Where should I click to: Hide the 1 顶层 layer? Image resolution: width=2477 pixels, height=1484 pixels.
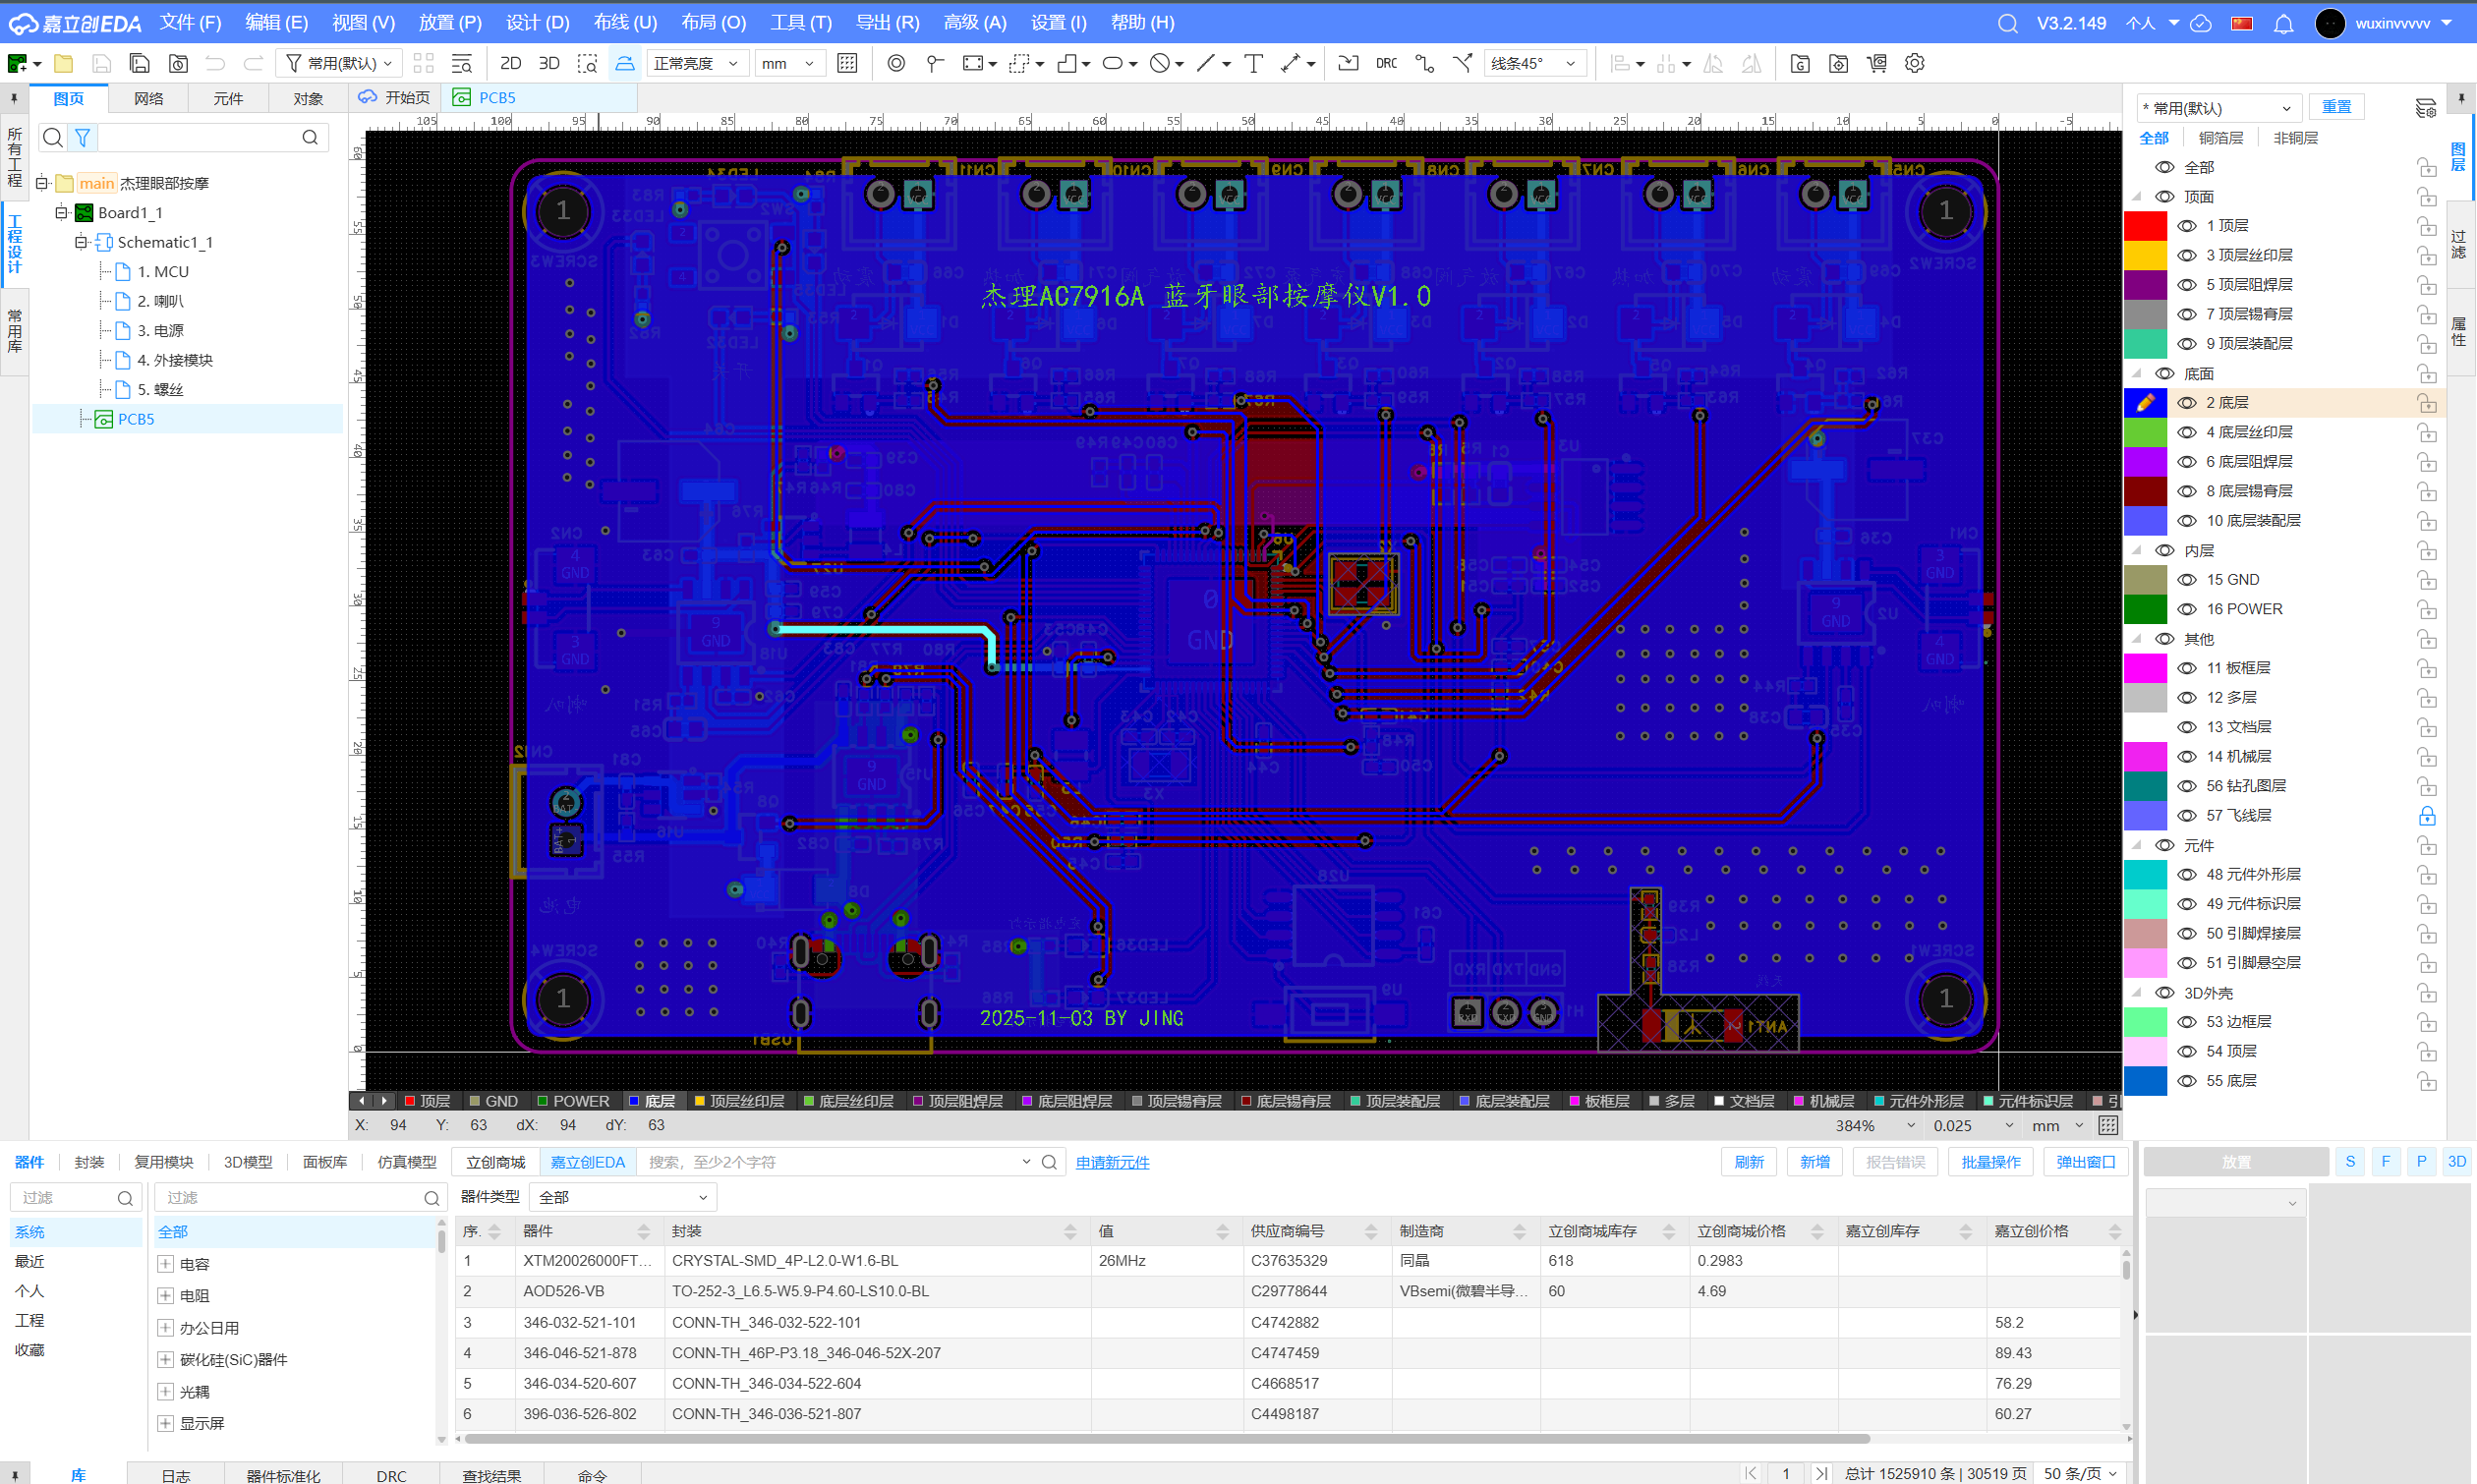[x=2187, y=226]
